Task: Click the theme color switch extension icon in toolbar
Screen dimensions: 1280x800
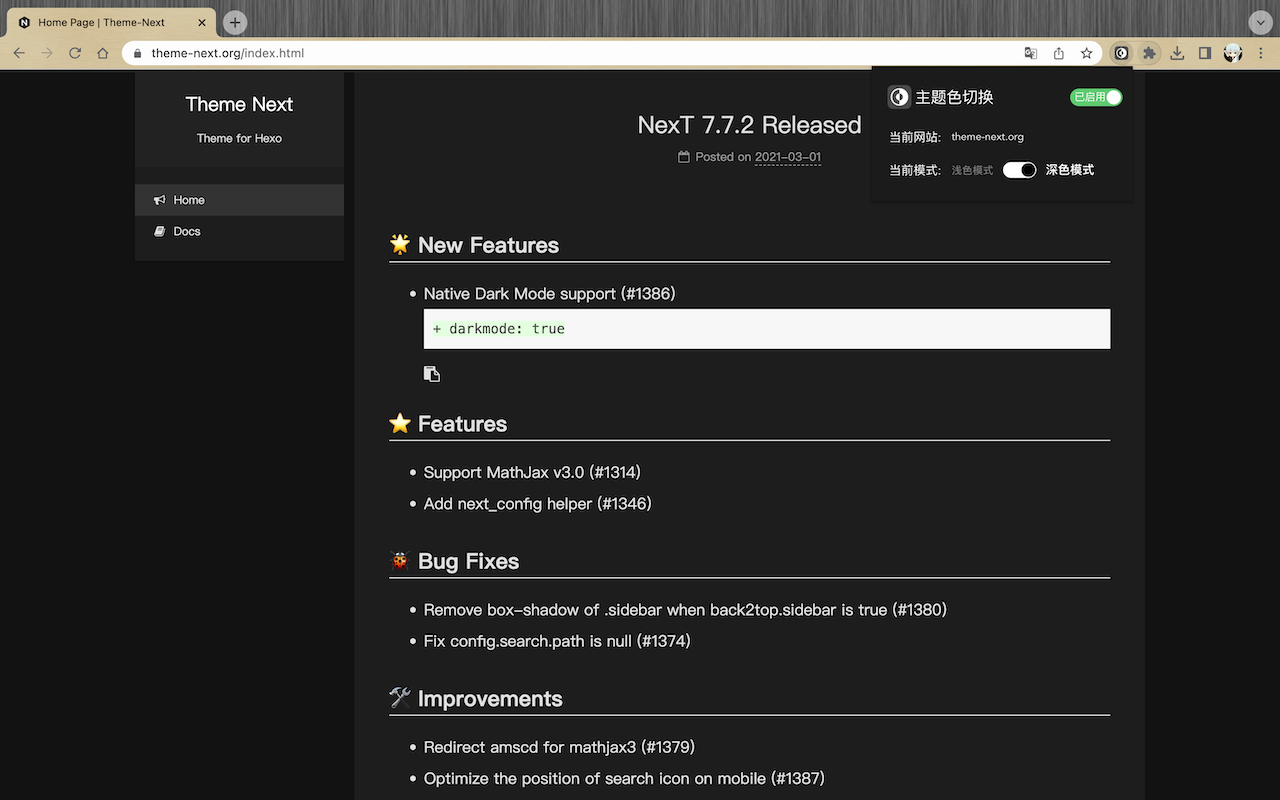Action: pyautogui.click(x=1121, y=53)
